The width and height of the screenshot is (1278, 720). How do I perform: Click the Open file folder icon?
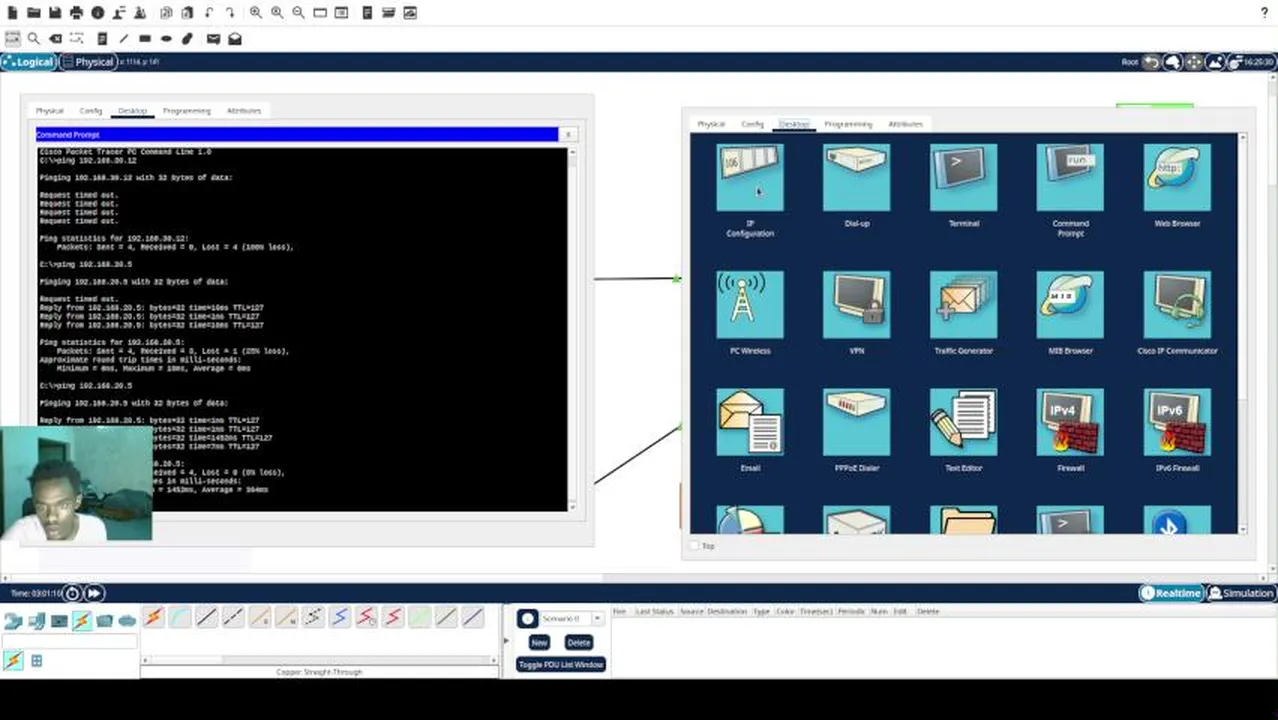[x=33, y=13]
